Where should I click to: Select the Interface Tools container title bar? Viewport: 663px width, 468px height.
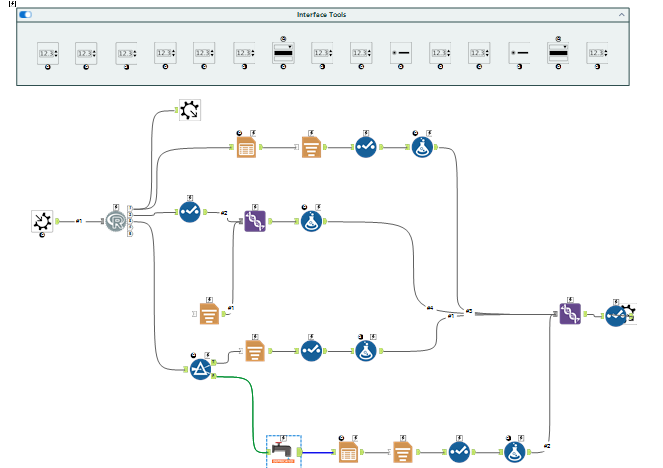tap(323, 15)
